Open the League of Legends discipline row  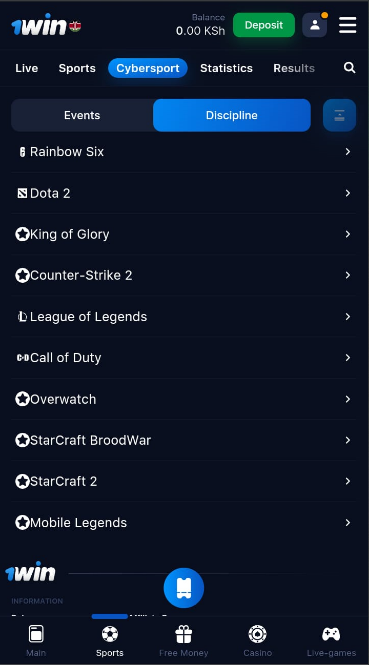coord(184,317)
